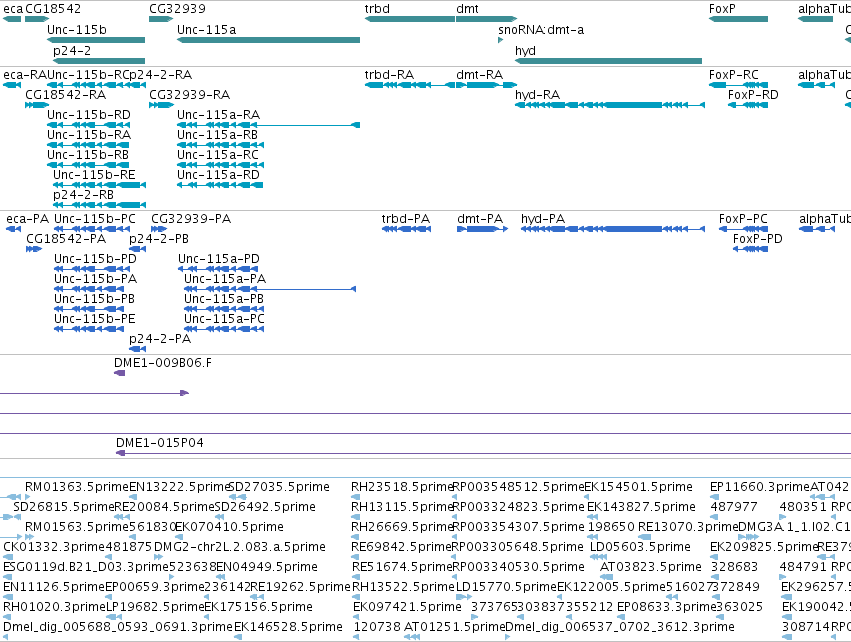Click the p24-2-PA protein glyph
This screenshot has height=642, width=851.
coord(138,349)
